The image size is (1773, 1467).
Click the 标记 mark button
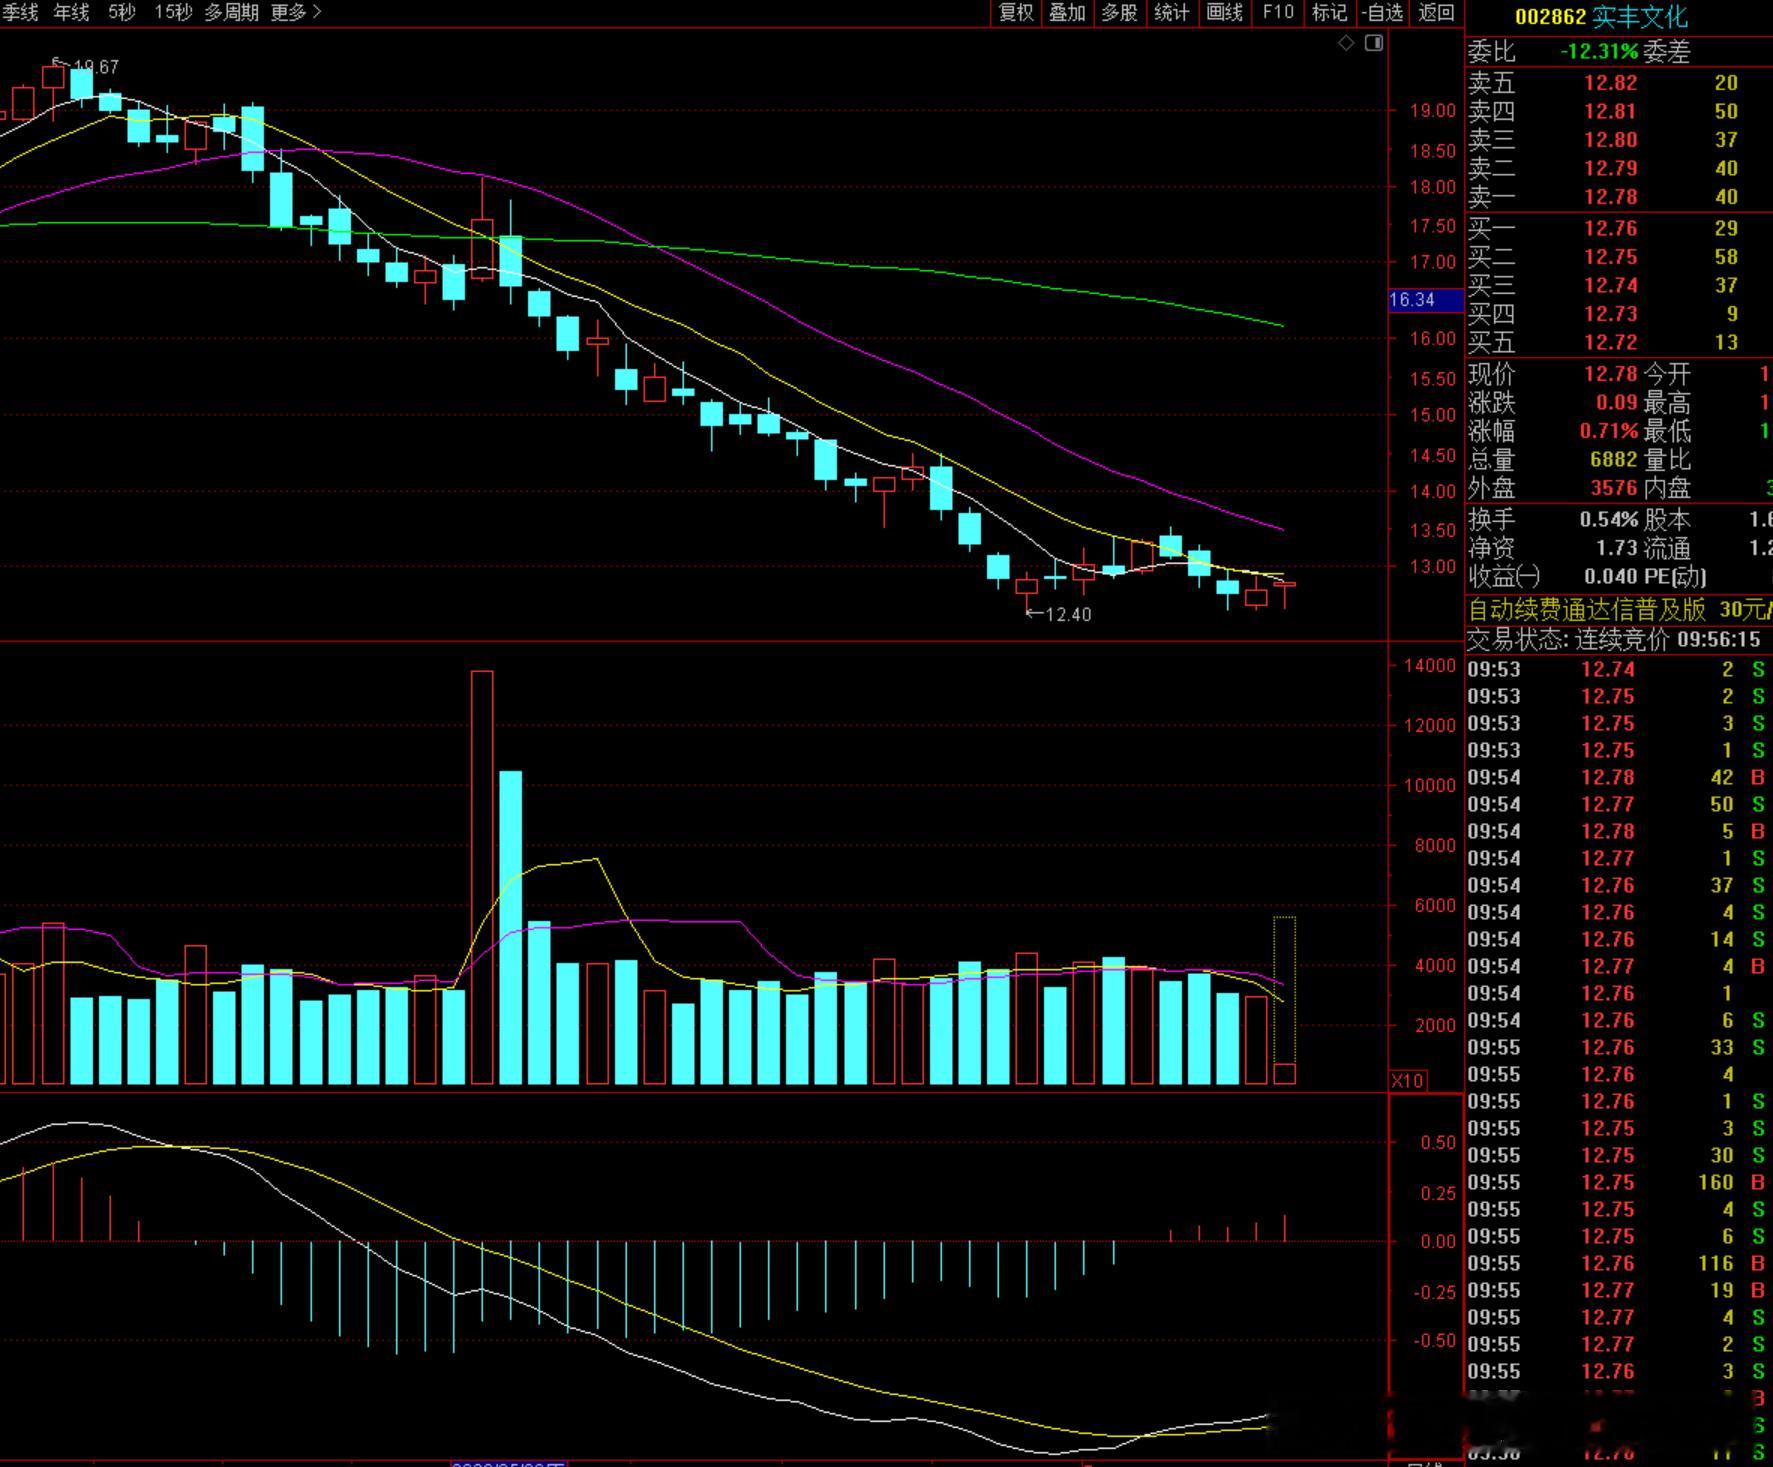coord(1329,12)
